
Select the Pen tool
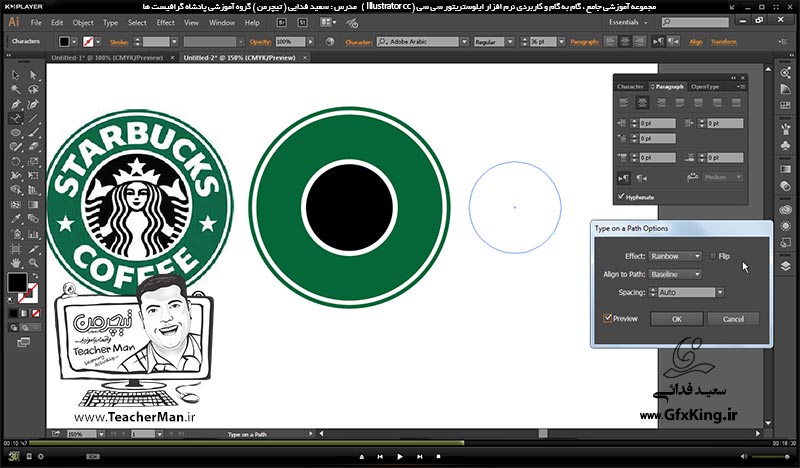16,104
